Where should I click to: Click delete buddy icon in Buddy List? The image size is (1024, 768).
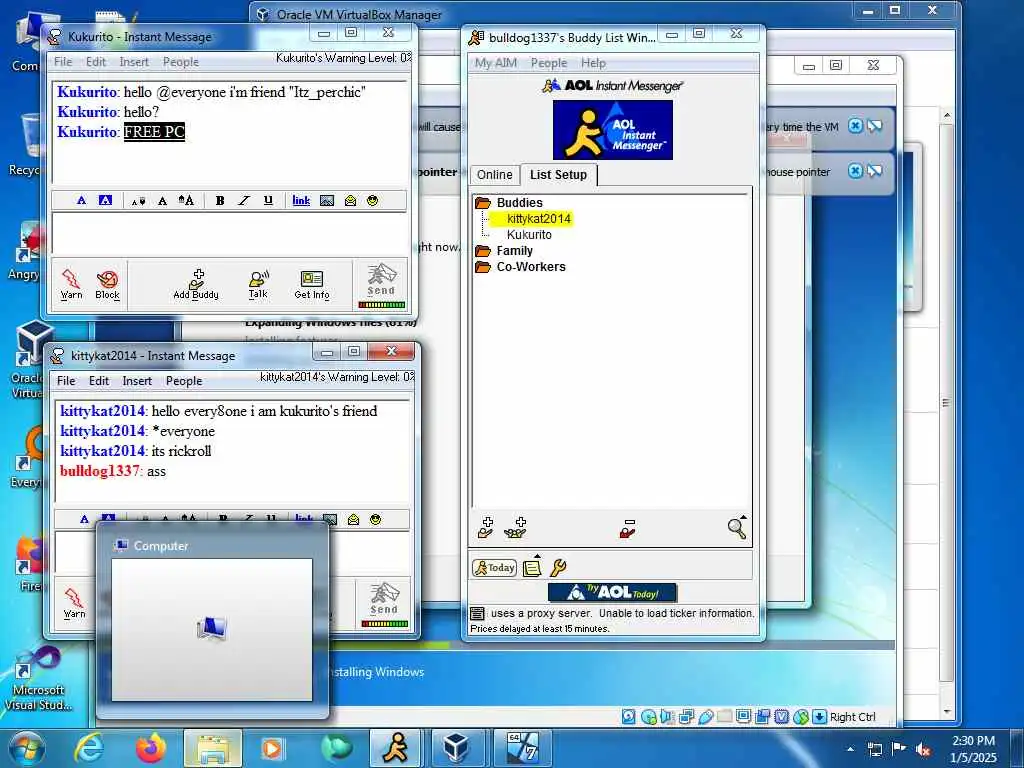coord(628,528)
